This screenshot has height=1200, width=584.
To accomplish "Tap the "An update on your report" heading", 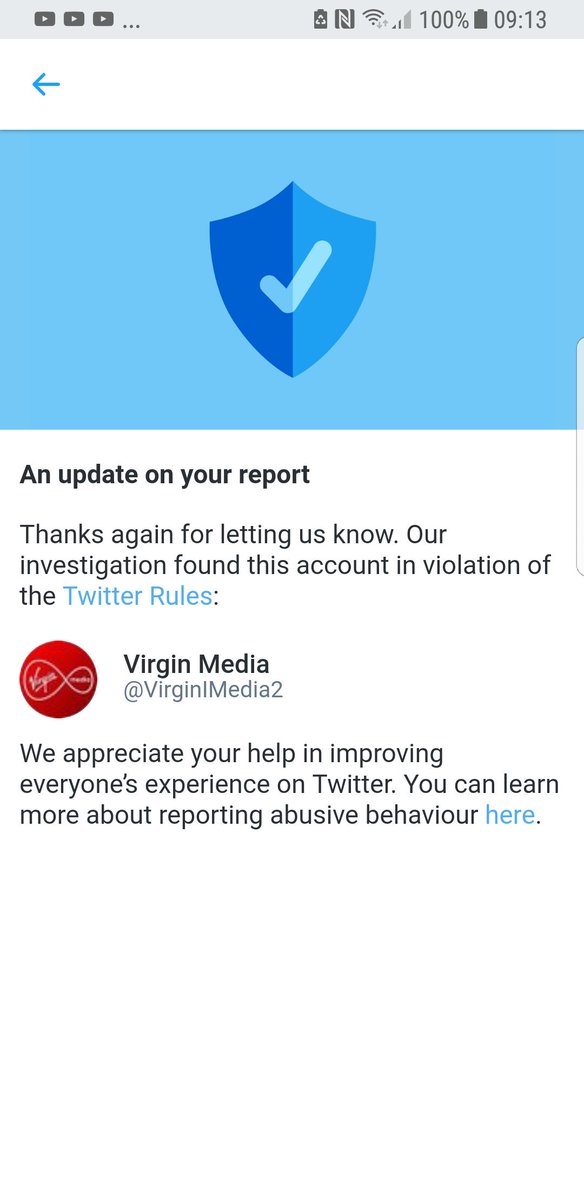I will pos(165,474).
